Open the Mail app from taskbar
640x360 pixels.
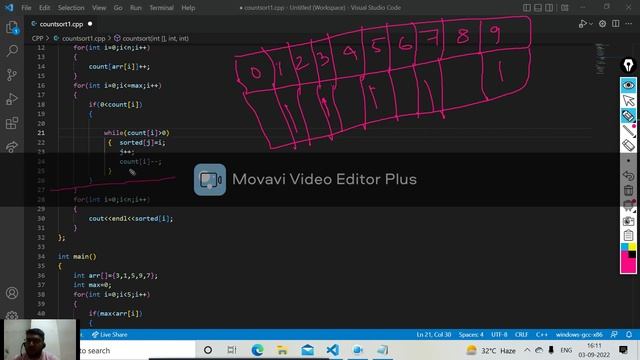tap(307, 350)
